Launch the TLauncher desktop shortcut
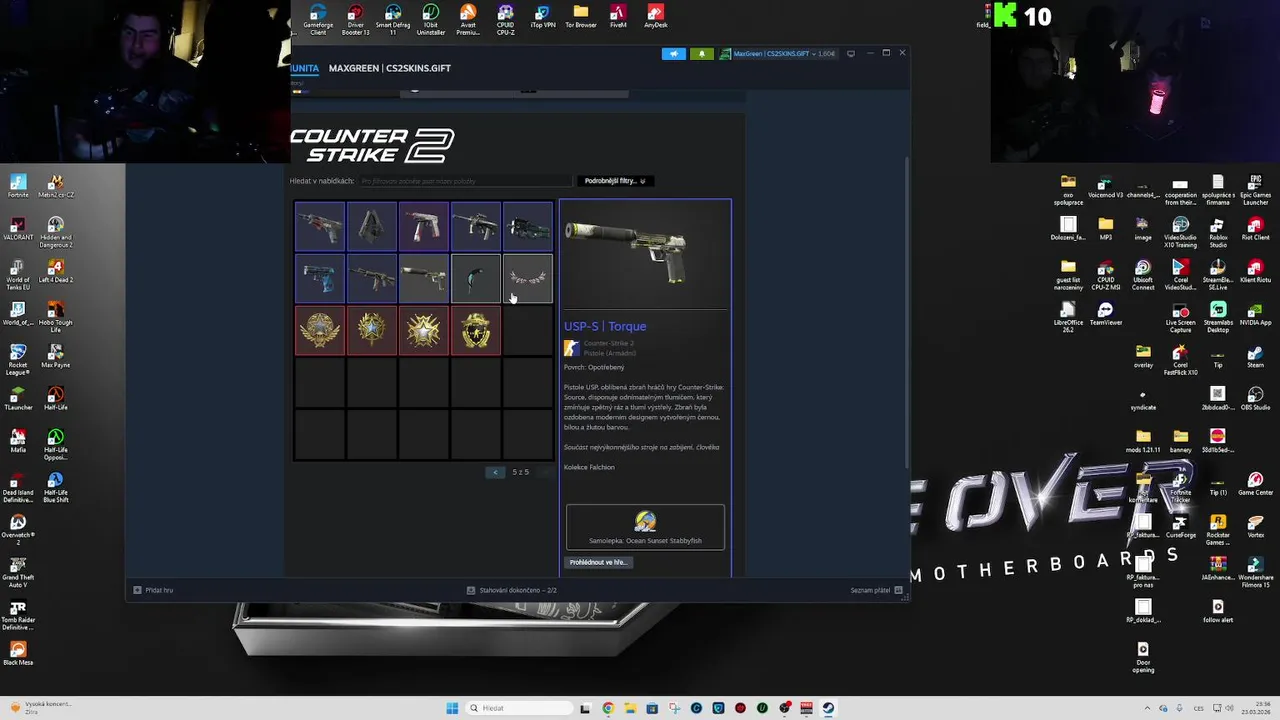The image size is (1280, 720). [x=18, y=398]
